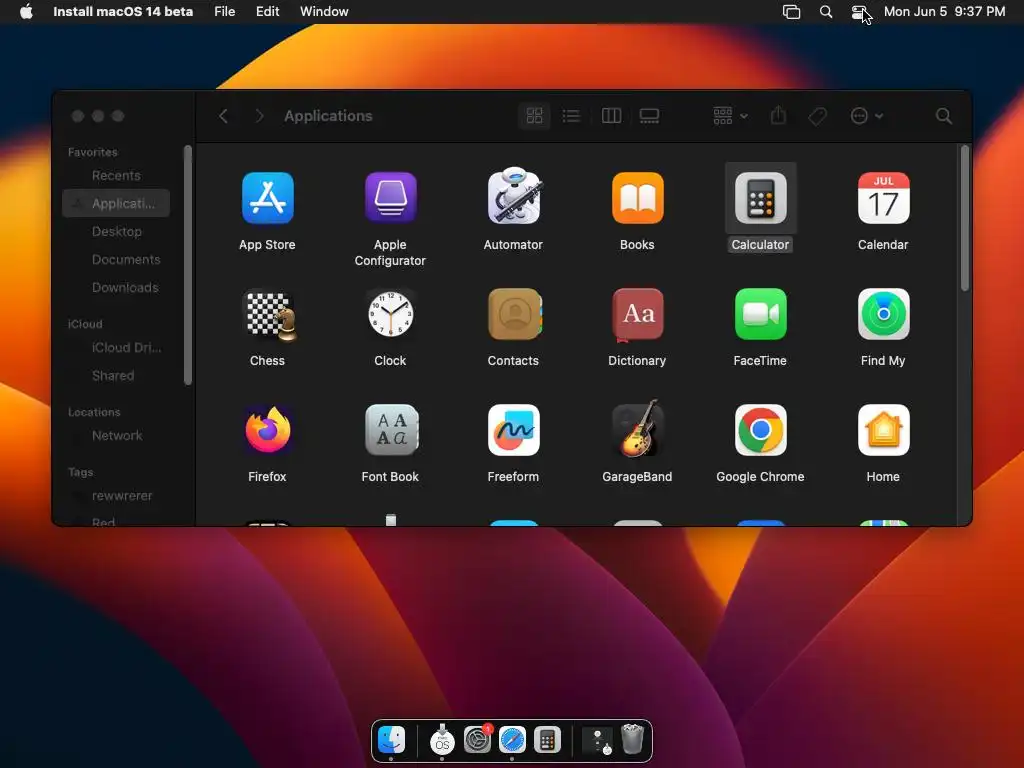The height and width of the screenshot is (768, 1024).
Task: Open the Apple menu
Action: (26, 11)
